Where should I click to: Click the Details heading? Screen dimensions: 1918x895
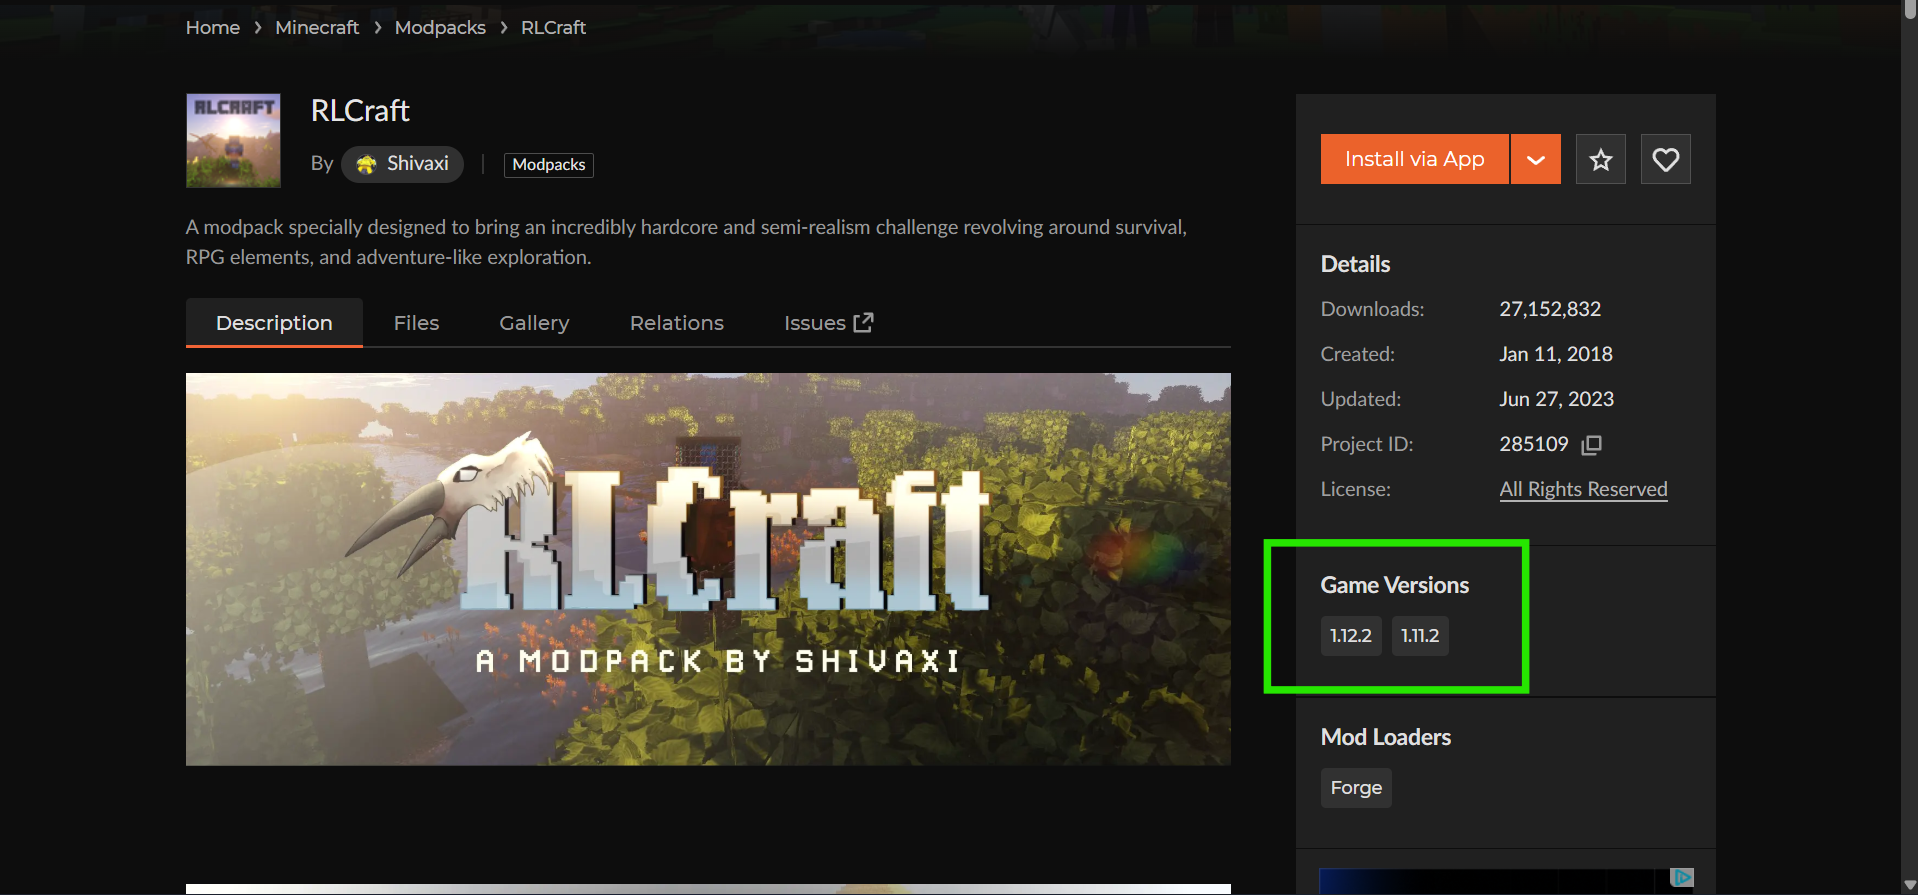point(1356,264)
